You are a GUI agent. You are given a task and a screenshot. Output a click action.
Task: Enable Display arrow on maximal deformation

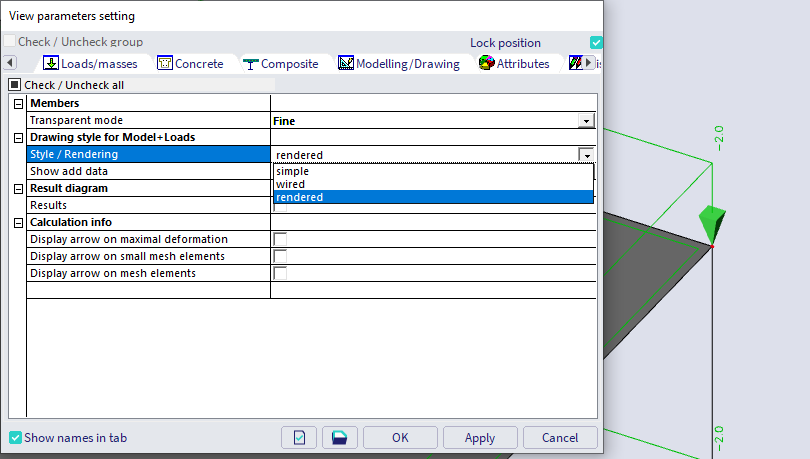280,239
